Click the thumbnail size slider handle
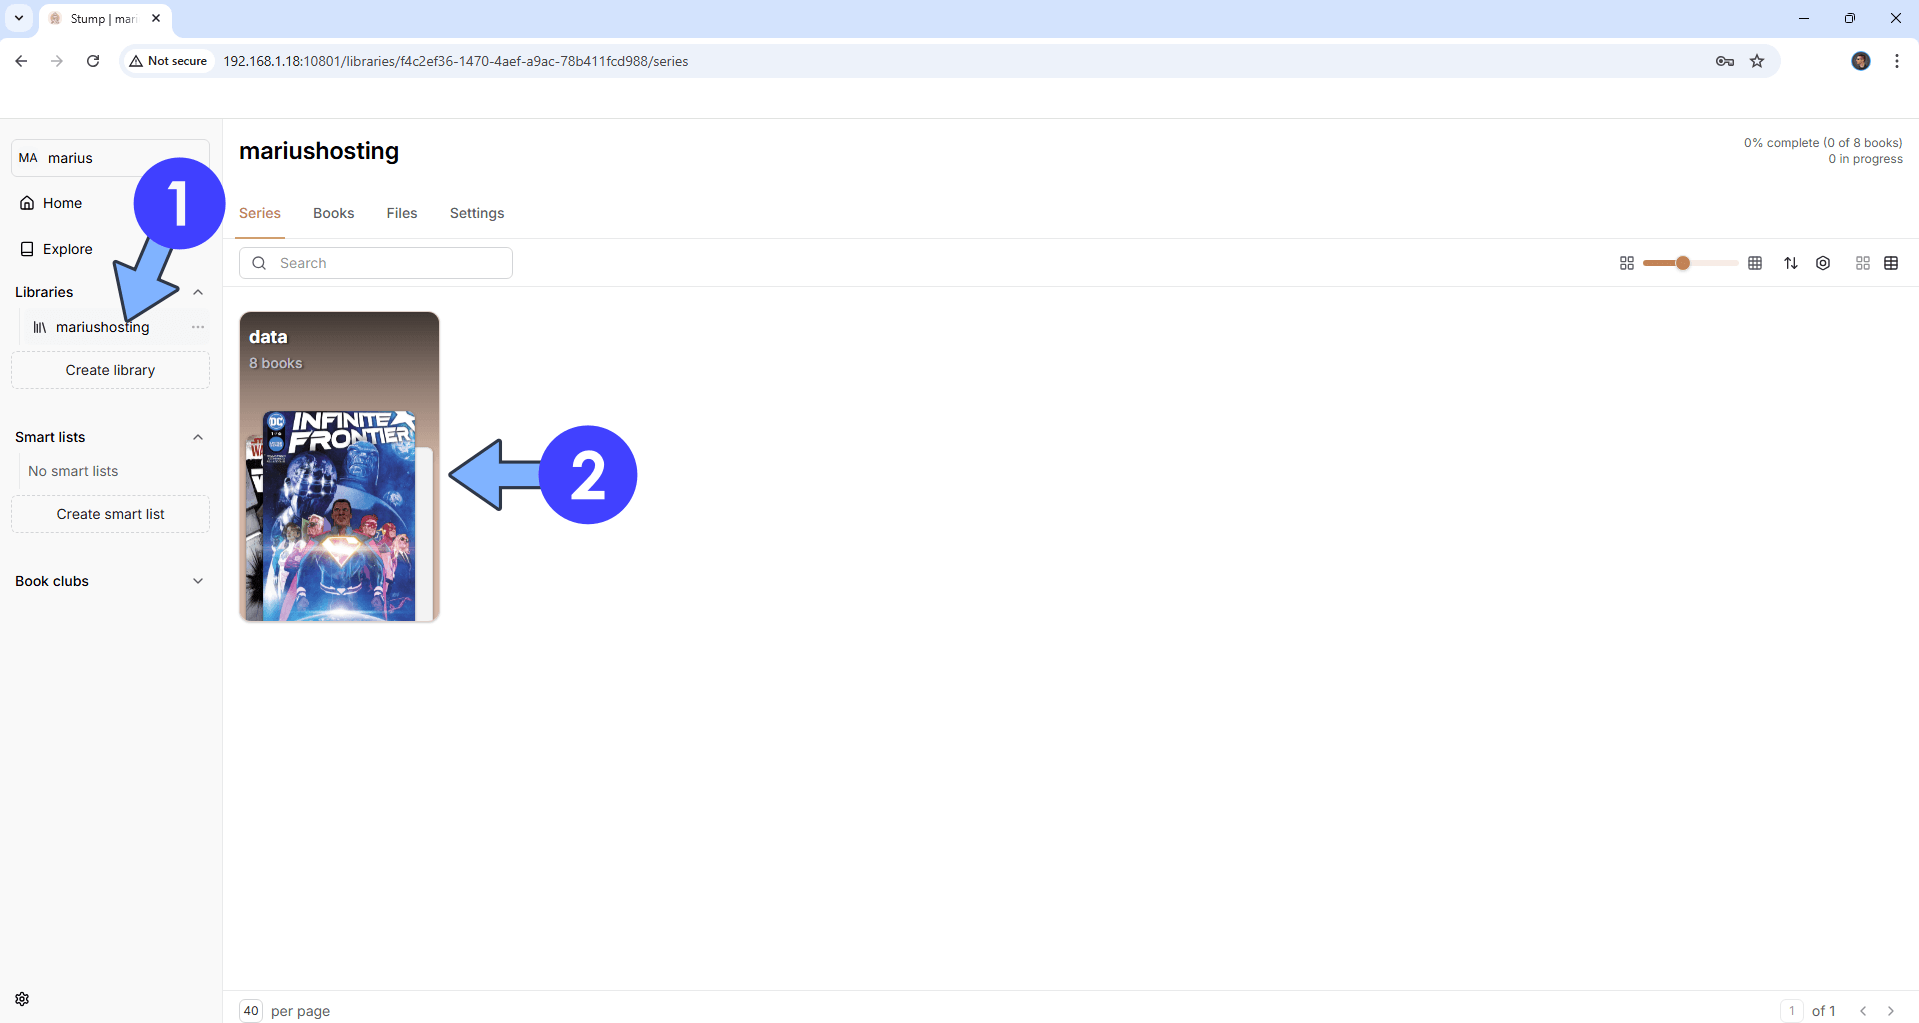This screenshot has height=1023, width=1919. click(1683, 263)
